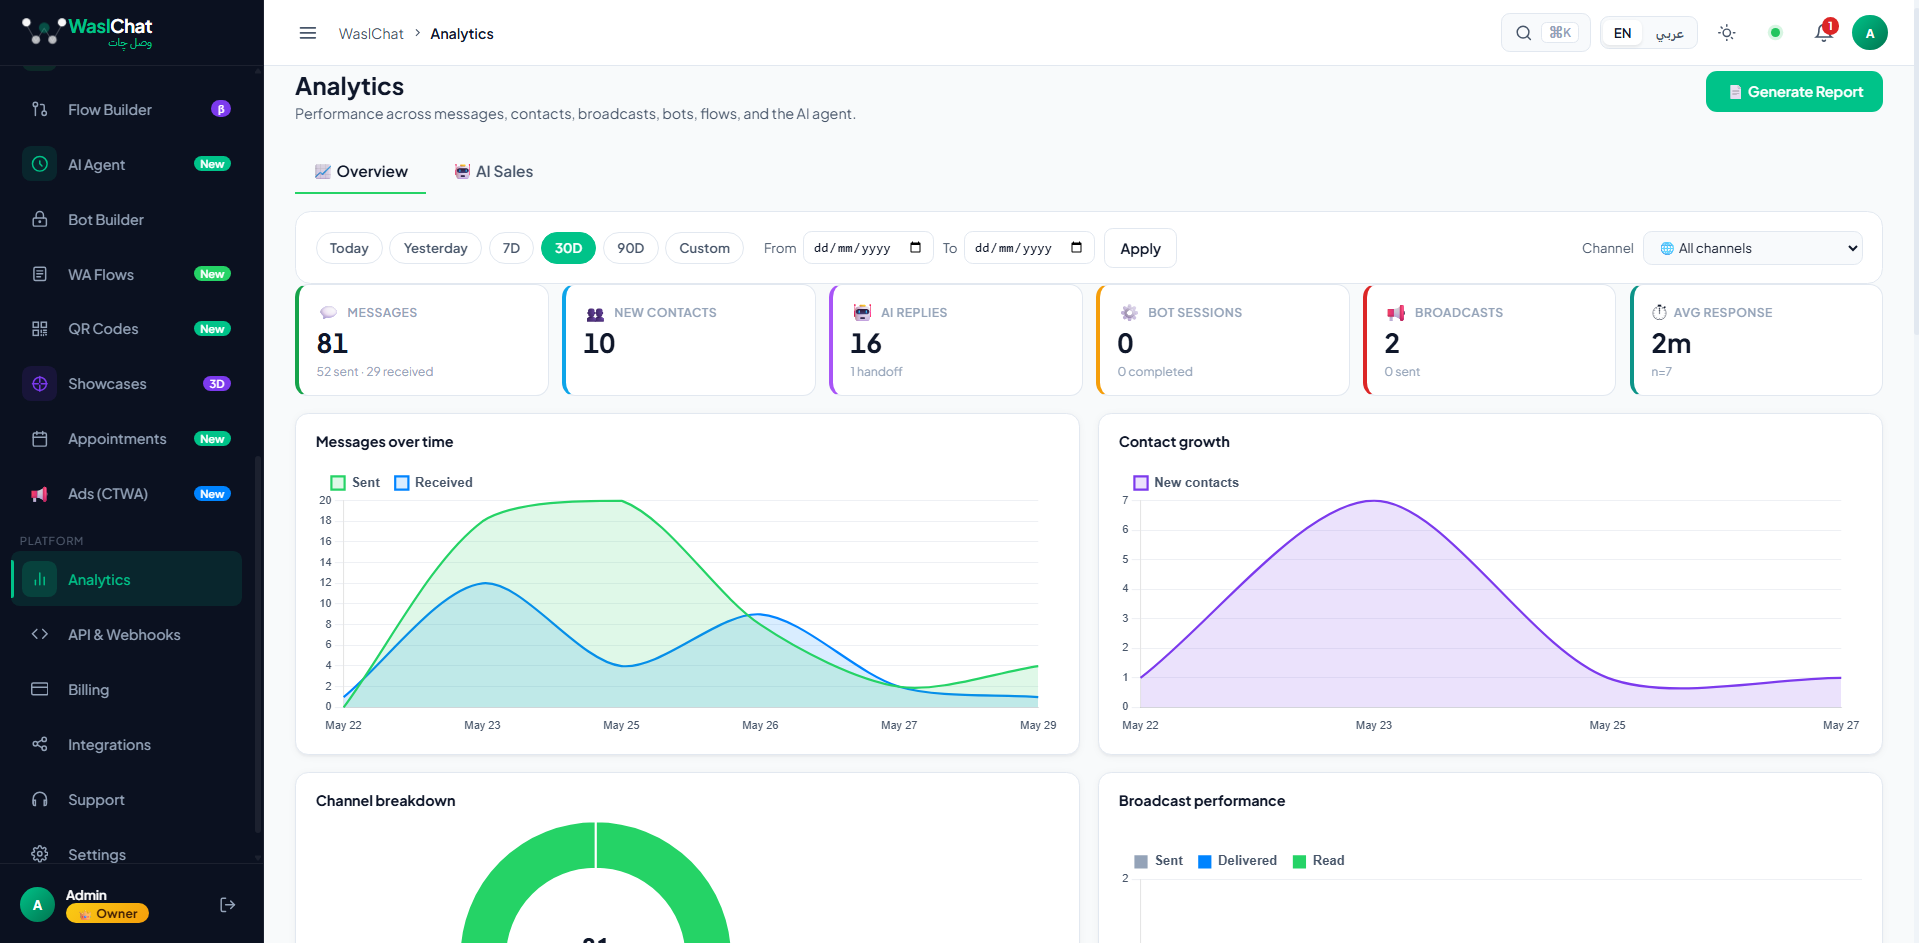This screenshot has width=1919, height=943.
Task: Click the To date input field
Action: pyautogui.click(x=1029, y=248)
